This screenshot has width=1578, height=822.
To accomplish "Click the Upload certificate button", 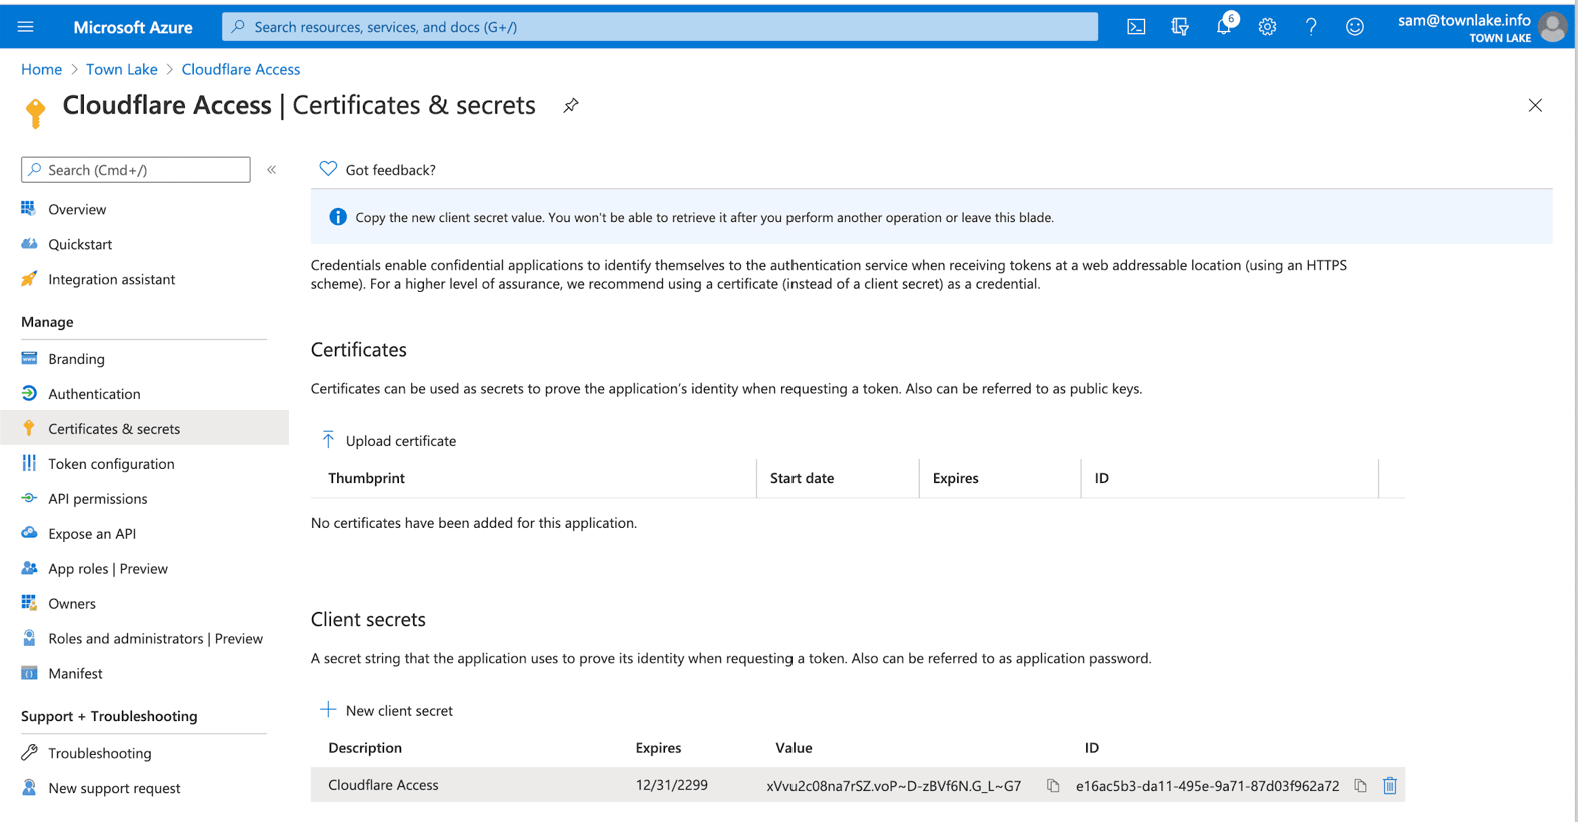I will click(x=389, y=441).
